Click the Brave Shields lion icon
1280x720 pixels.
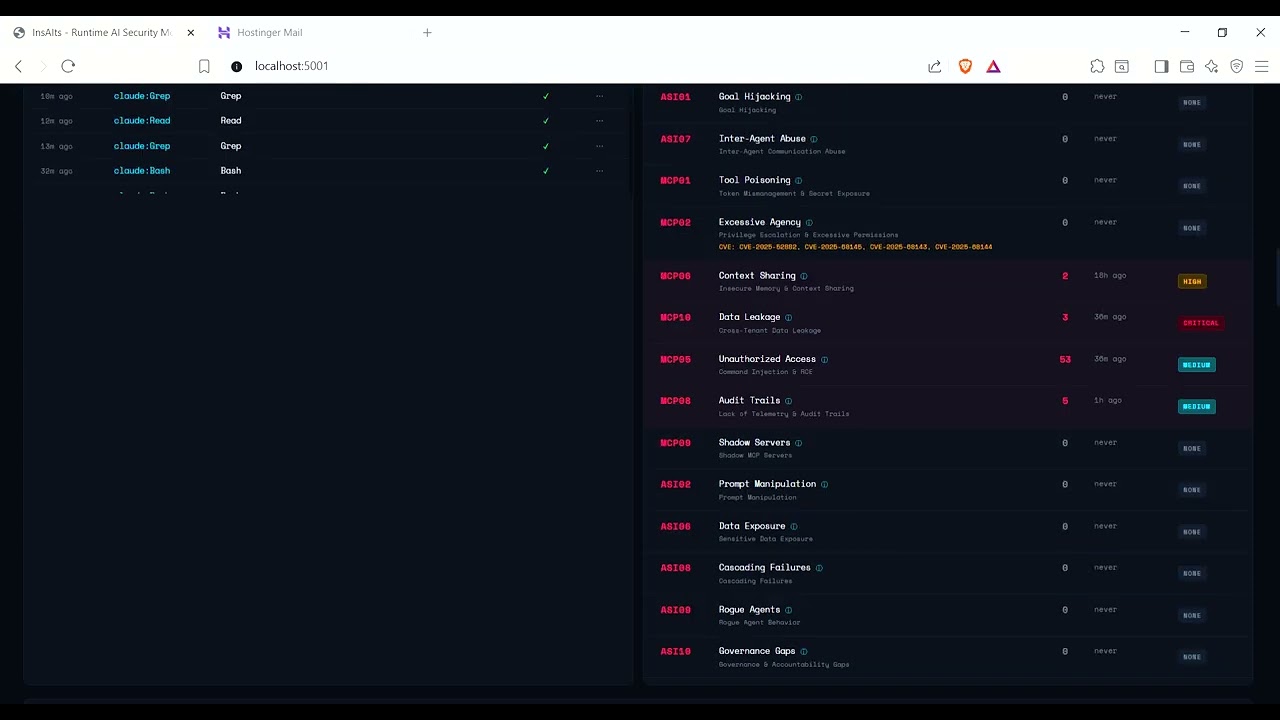(965, 66)
